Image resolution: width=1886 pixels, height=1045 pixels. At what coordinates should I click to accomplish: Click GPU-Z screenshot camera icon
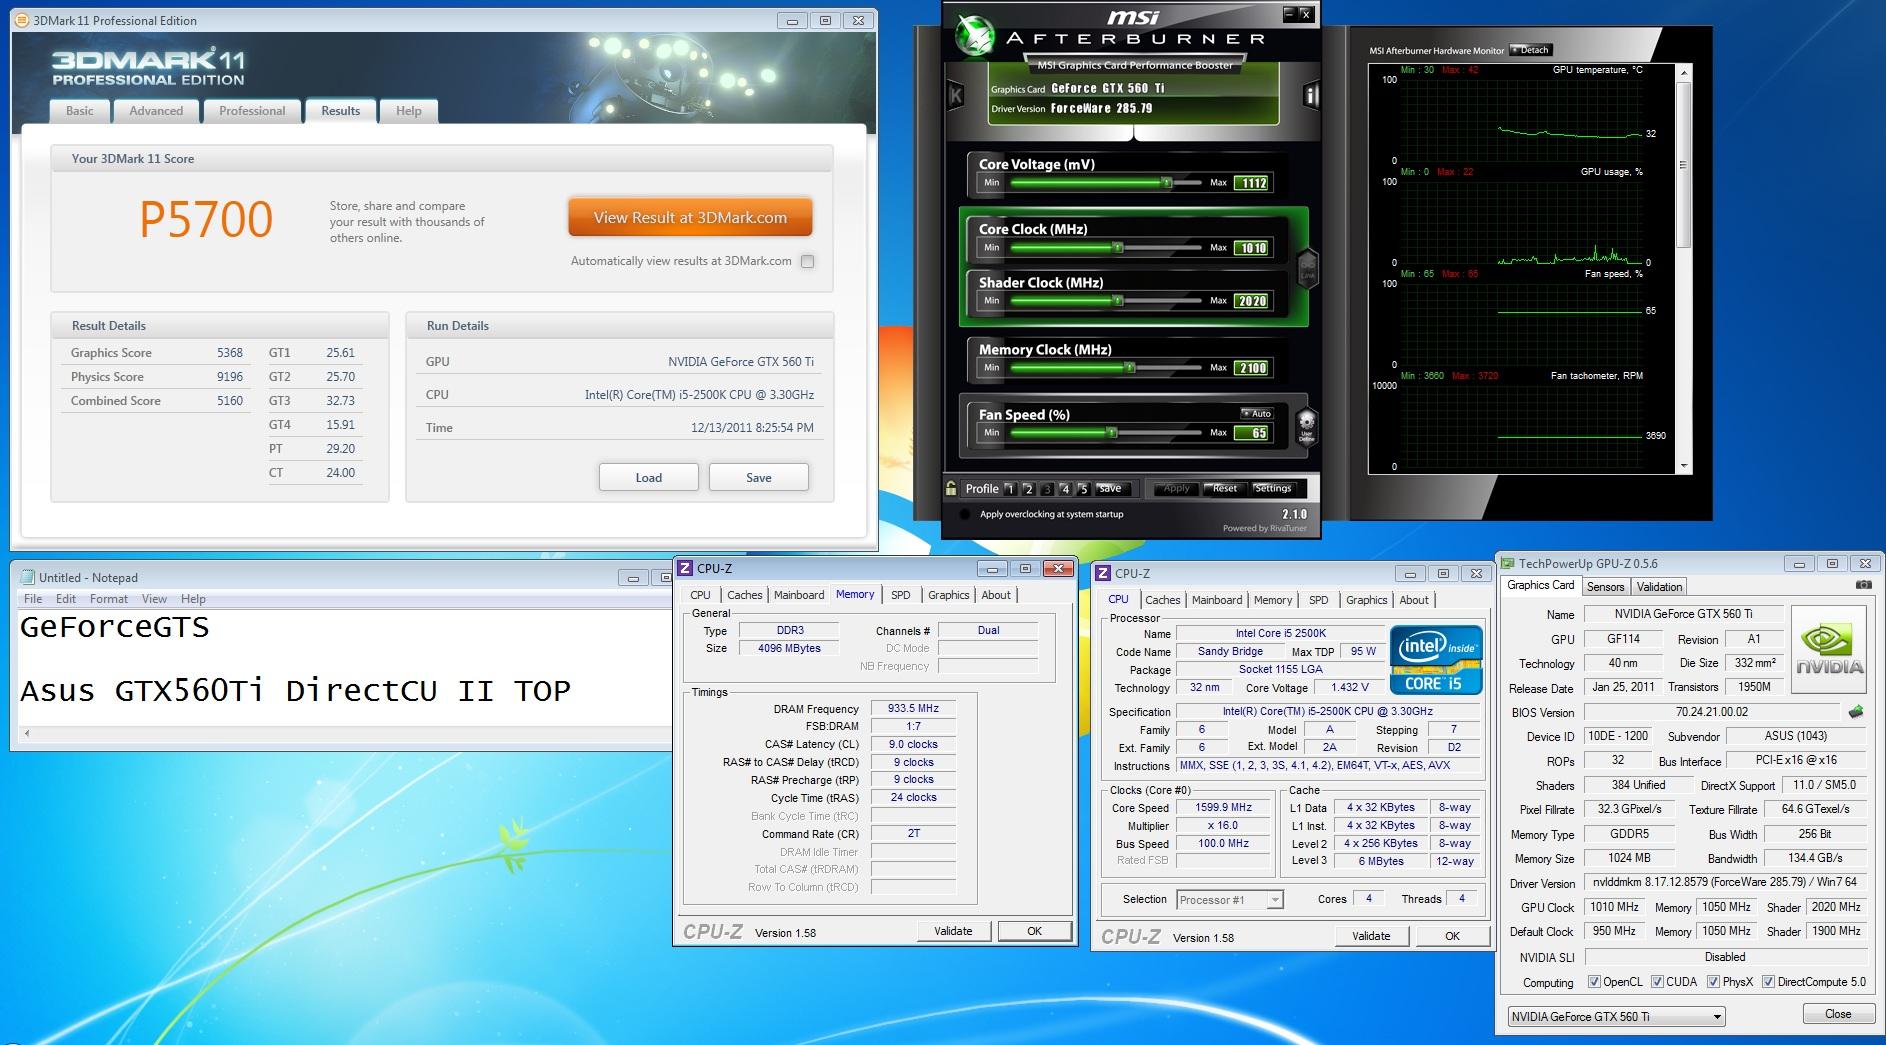point(1863,586)
